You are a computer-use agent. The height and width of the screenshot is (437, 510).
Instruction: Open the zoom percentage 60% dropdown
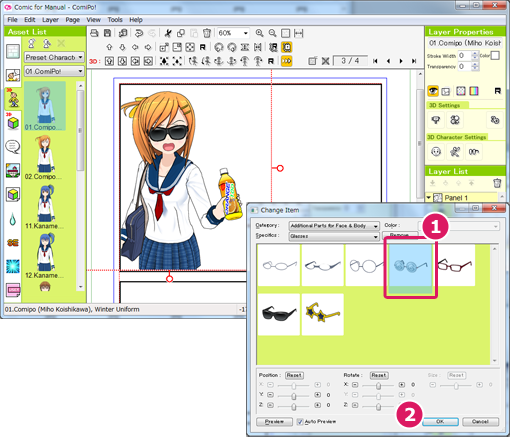point(246,33)
